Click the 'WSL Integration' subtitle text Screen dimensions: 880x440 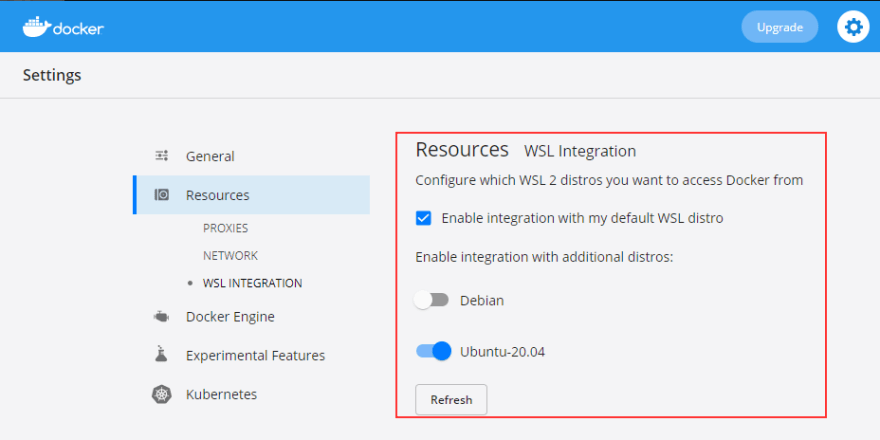[x=580, y=151]
